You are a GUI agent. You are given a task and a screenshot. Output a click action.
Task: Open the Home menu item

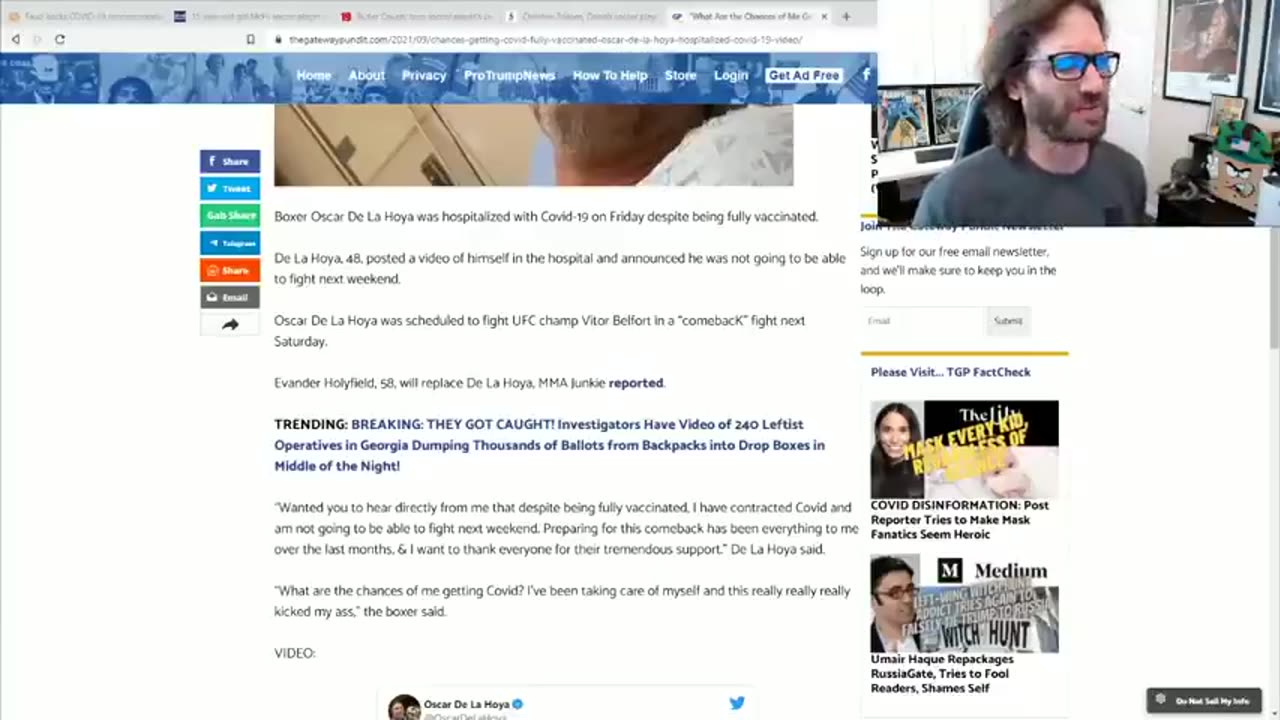point(313,75)
